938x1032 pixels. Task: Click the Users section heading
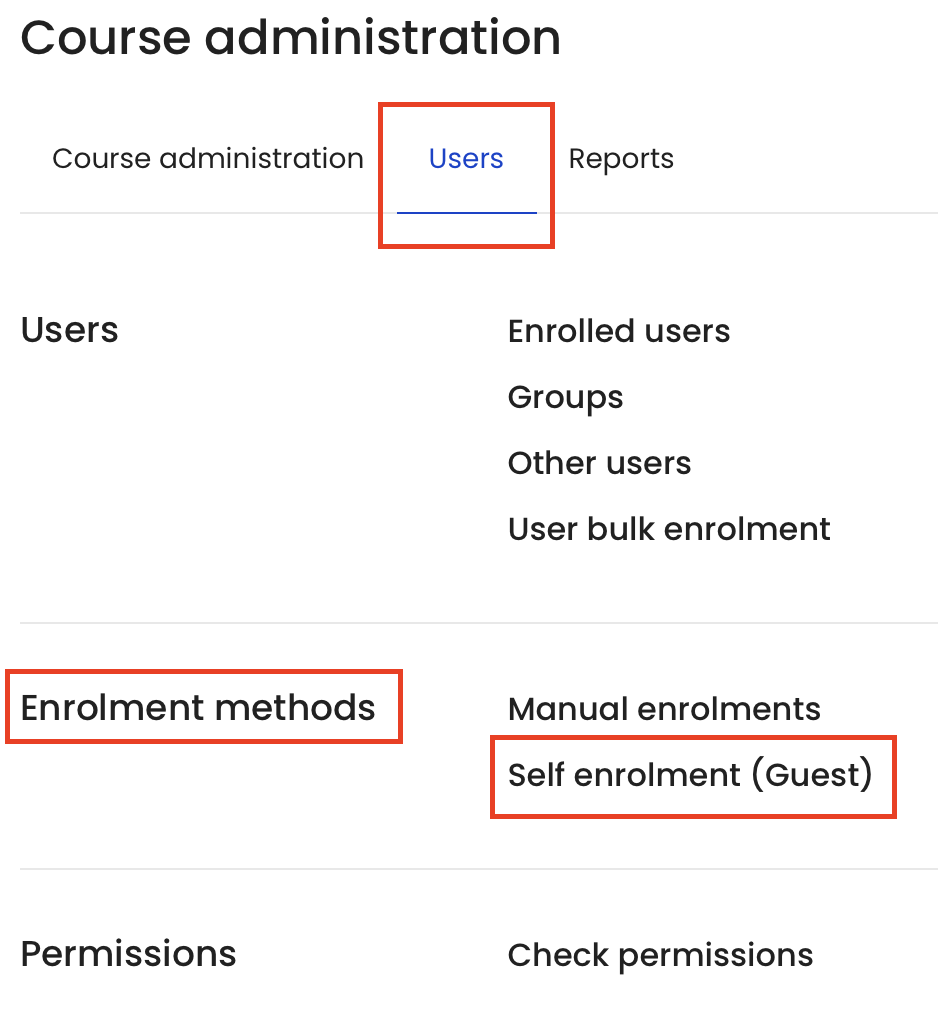pyautogui.click(x=70, y=329)
